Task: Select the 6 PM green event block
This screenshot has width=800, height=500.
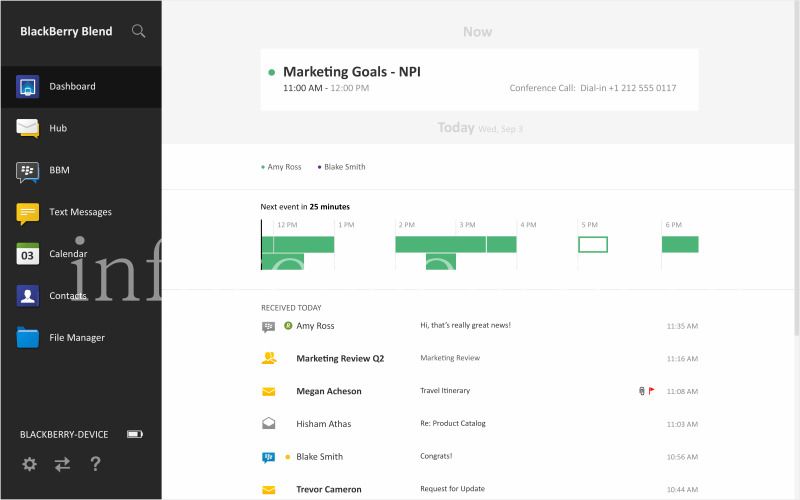Action: click(x=680, y=244)
